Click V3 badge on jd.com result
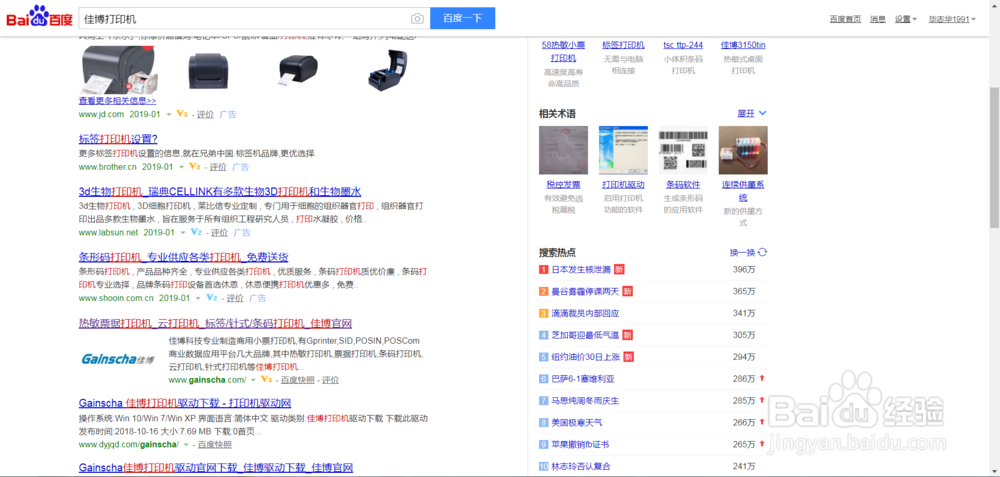Screen dimensions: 1000x477 [x=182, y=114]
